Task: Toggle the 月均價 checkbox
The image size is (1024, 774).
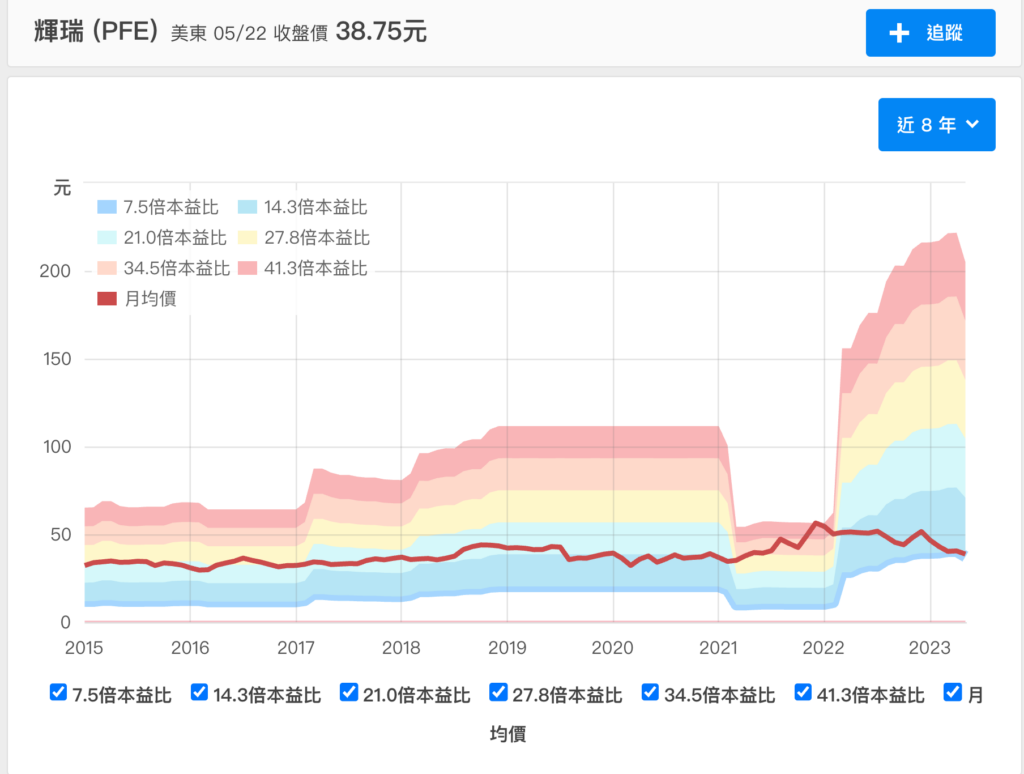Action: point(951,691)
